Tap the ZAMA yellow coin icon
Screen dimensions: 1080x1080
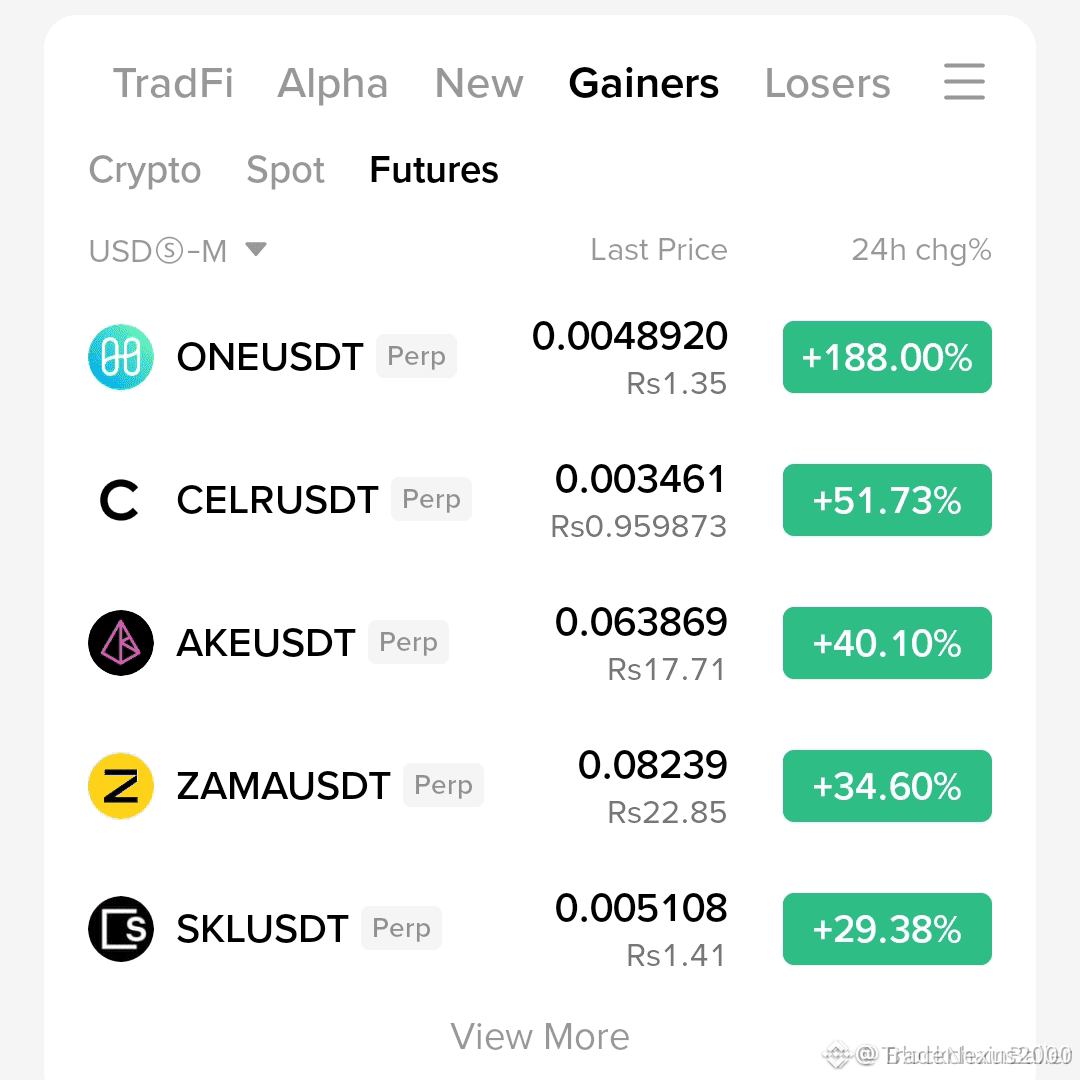tap(121, 786)
